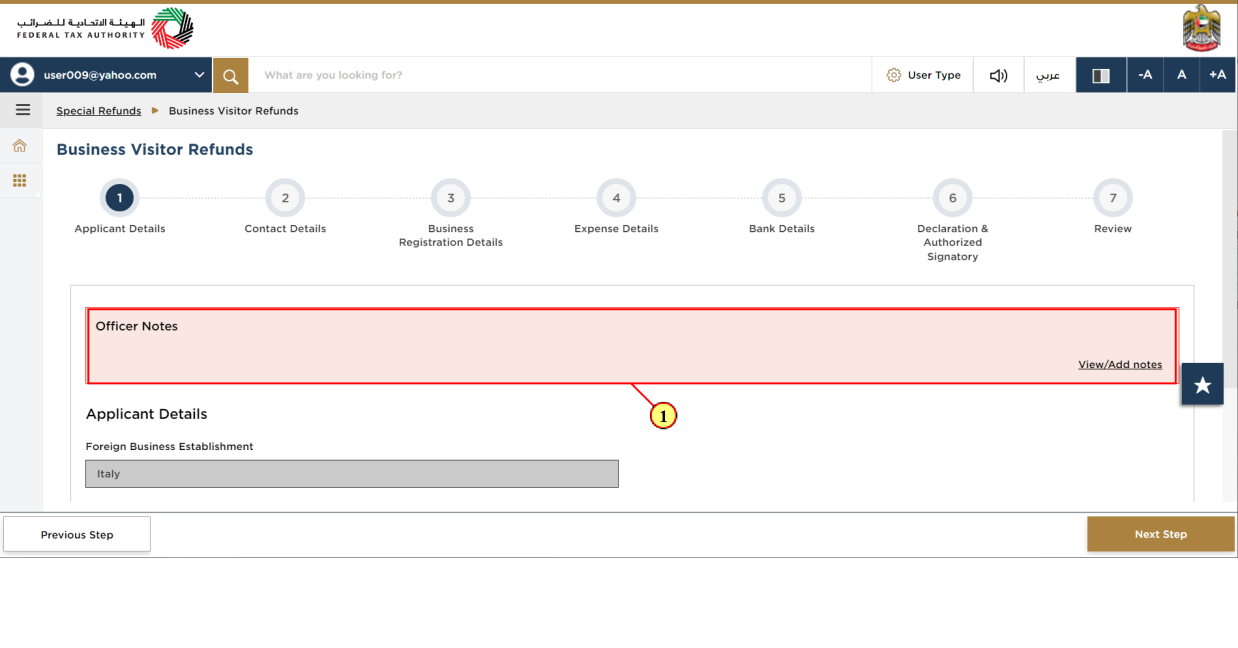Click the search magnifier icon

pyautogui.click(x=230, y=75)
